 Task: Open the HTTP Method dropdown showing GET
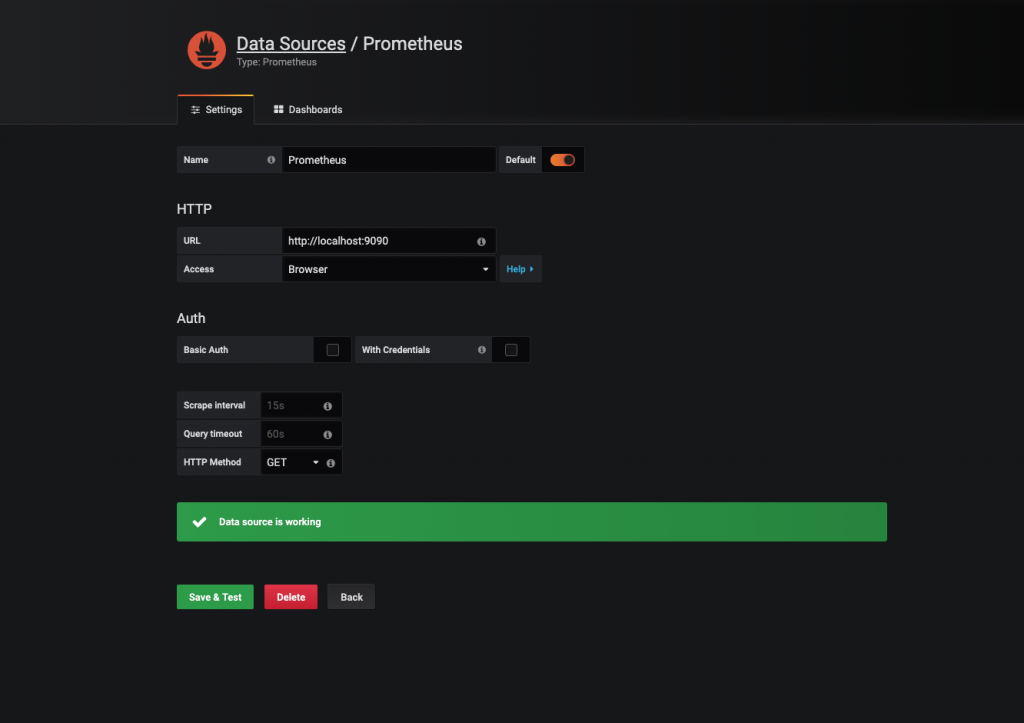pyautogui.click(x=292, y=462)
